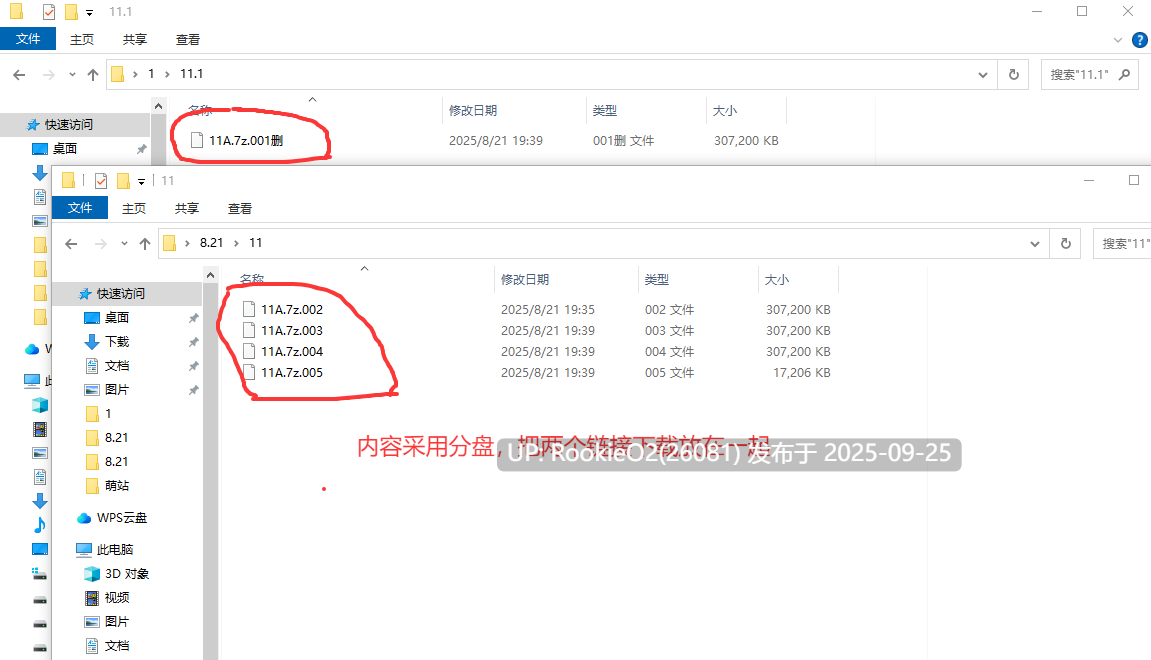Screen dimensions: 1151x660
Task: Click breadcrumb 1 in 11.1 window address bar
Action: point(151,74)
